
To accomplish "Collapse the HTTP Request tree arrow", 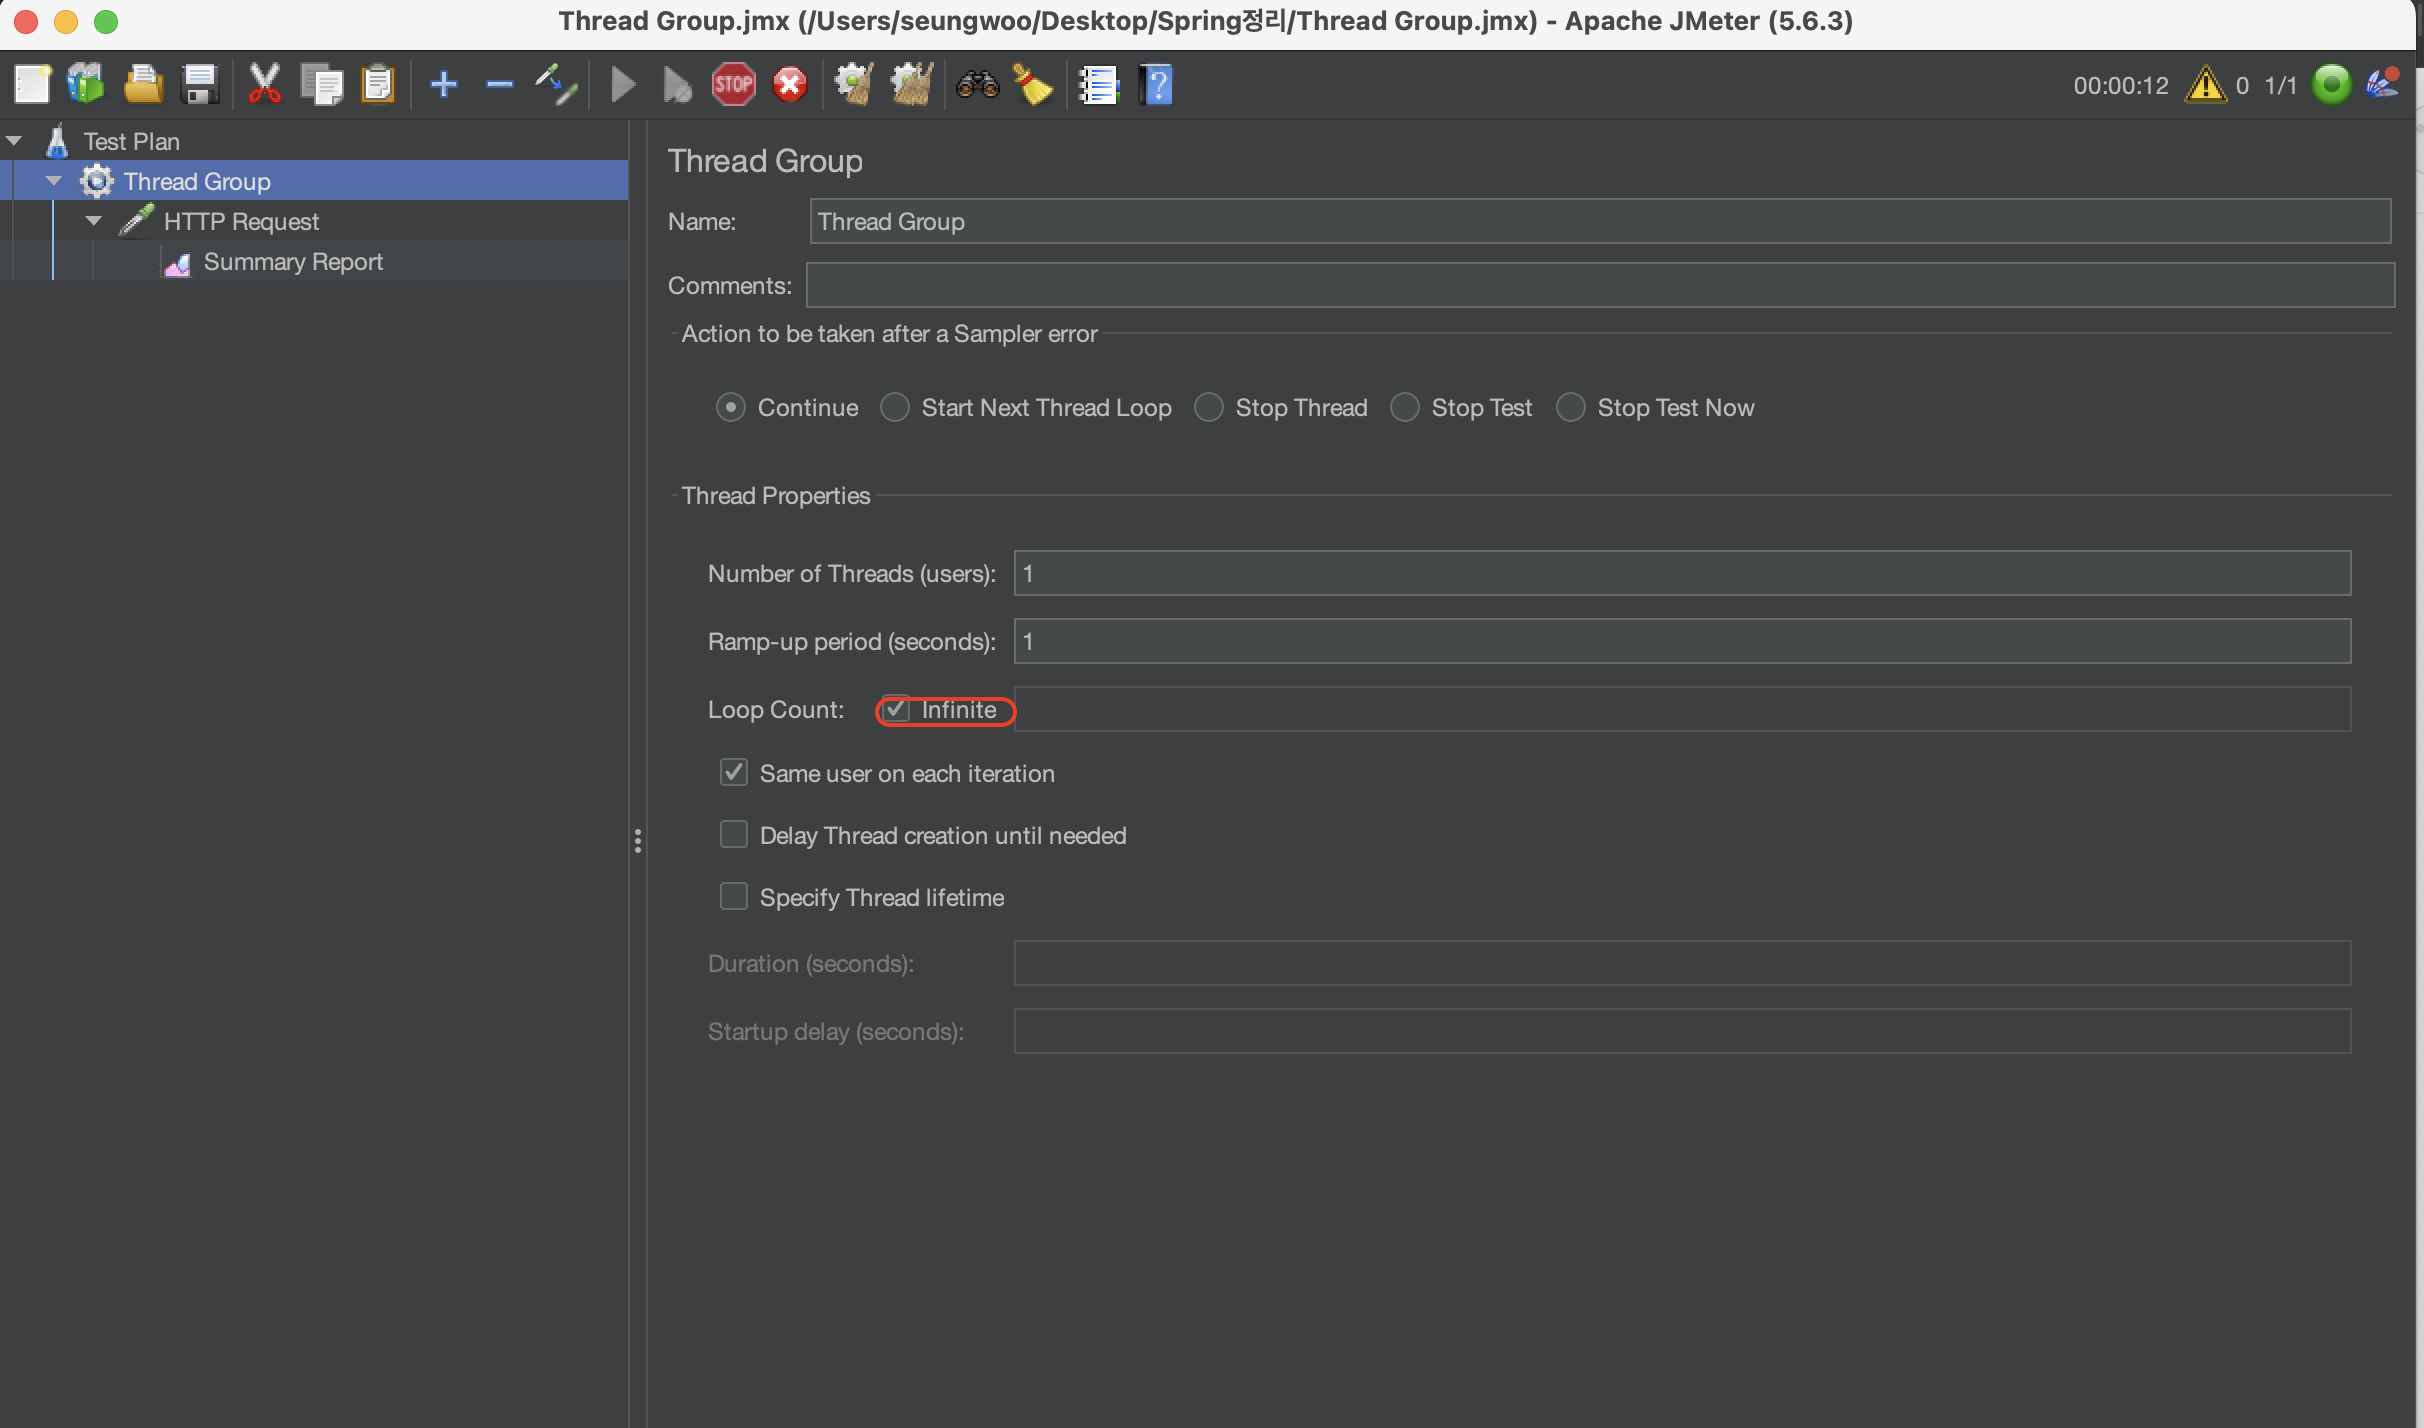I will click(94, 221).
